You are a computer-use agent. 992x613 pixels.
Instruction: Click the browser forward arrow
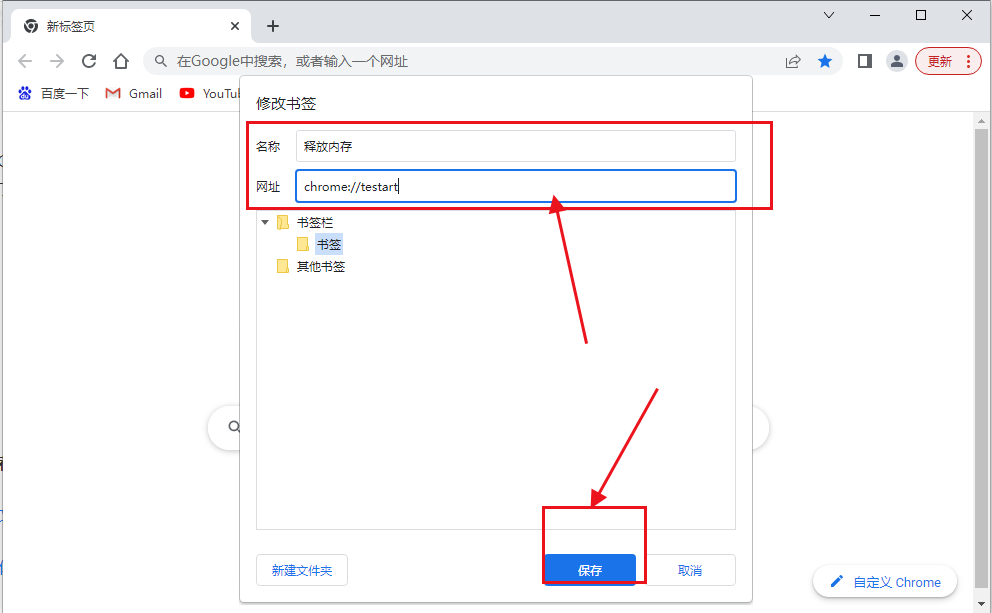coord(57,61)
